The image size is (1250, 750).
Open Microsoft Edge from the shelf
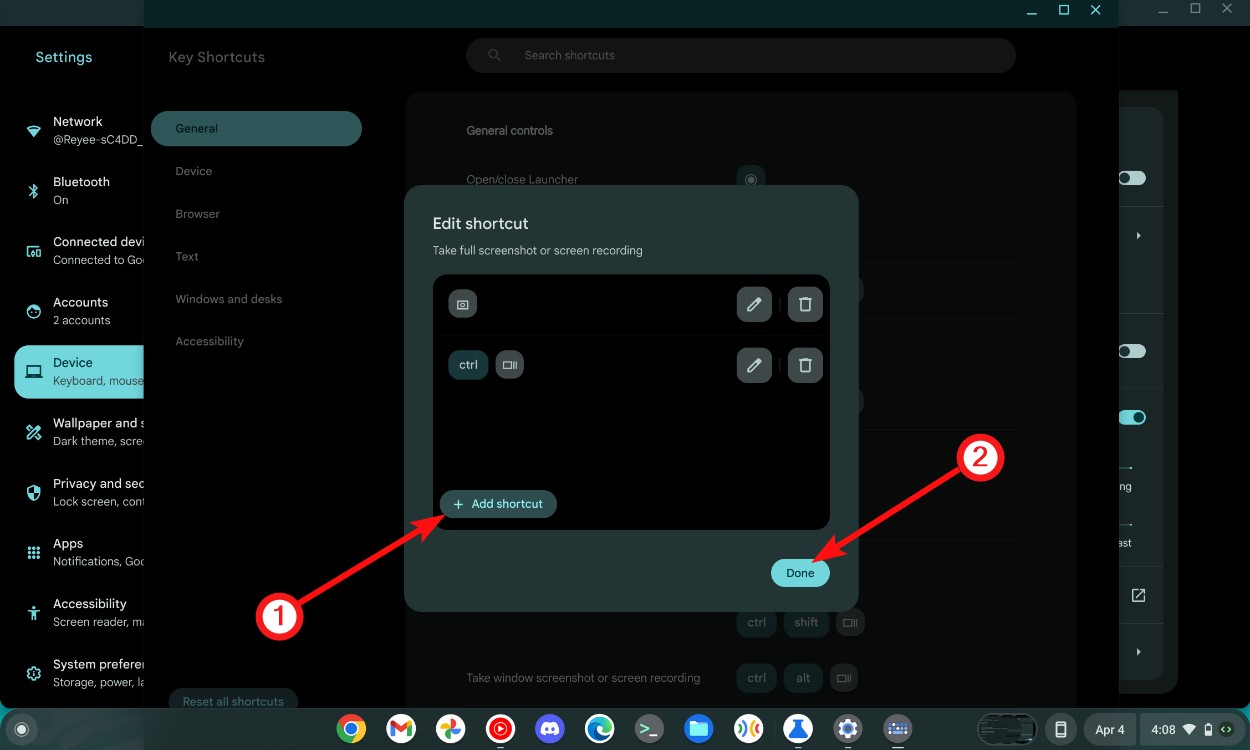point(599,729)
